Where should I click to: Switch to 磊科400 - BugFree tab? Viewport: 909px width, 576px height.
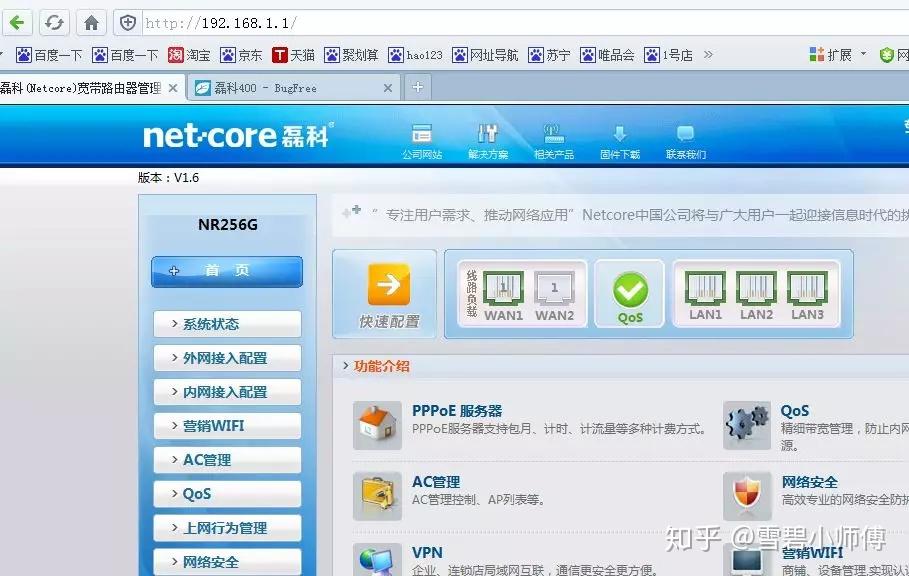[294, 88]
